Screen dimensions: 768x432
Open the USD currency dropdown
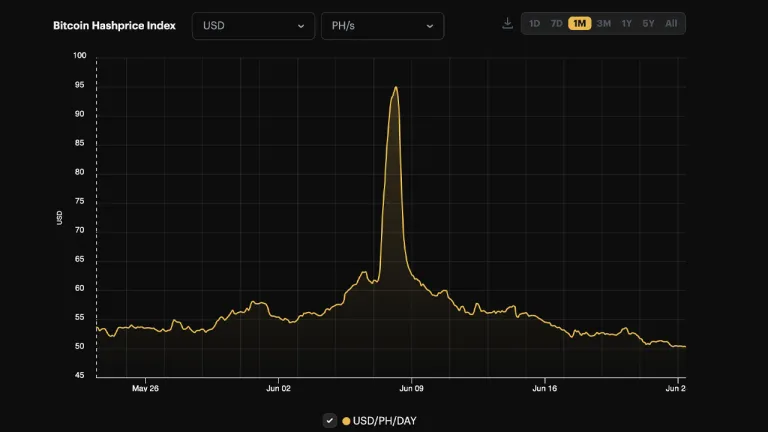pos(253,26)
